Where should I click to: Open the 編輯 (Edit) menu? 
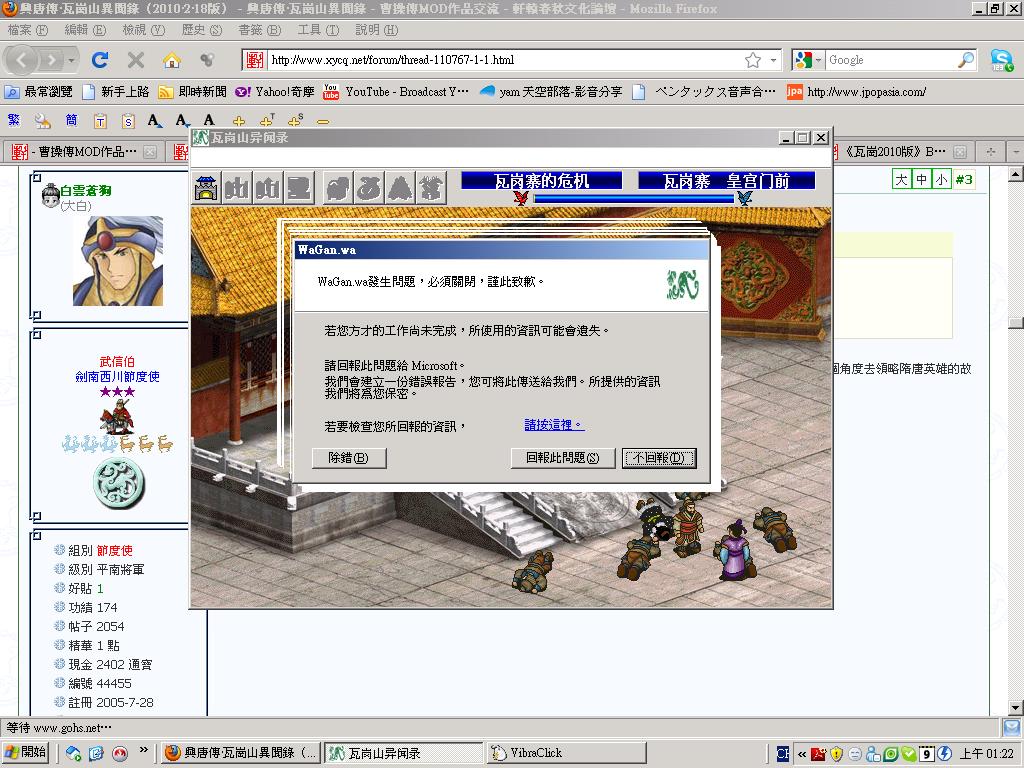(x=85, y=30)
